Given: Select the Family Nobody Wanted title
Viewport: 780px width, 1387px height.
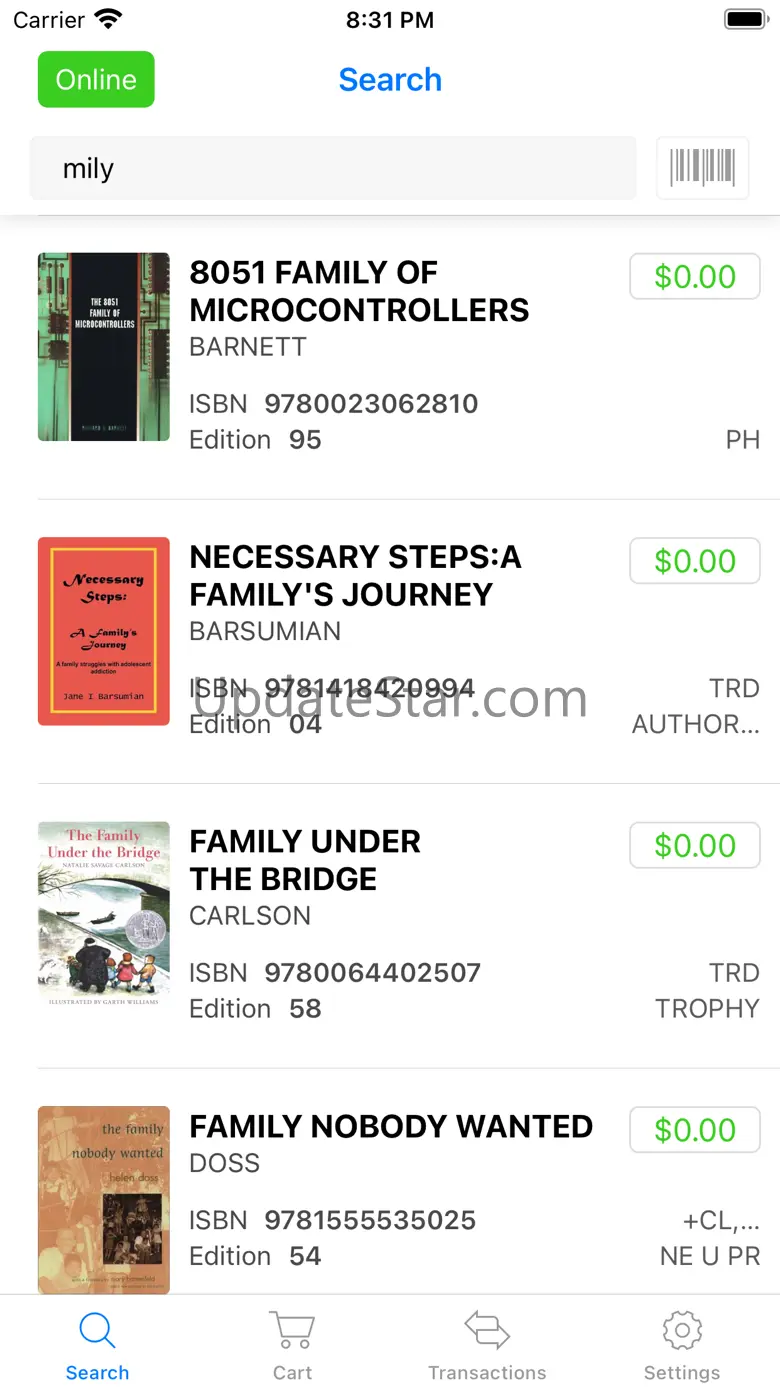Looking at the screenshot, I should (x=391, y=1126).
